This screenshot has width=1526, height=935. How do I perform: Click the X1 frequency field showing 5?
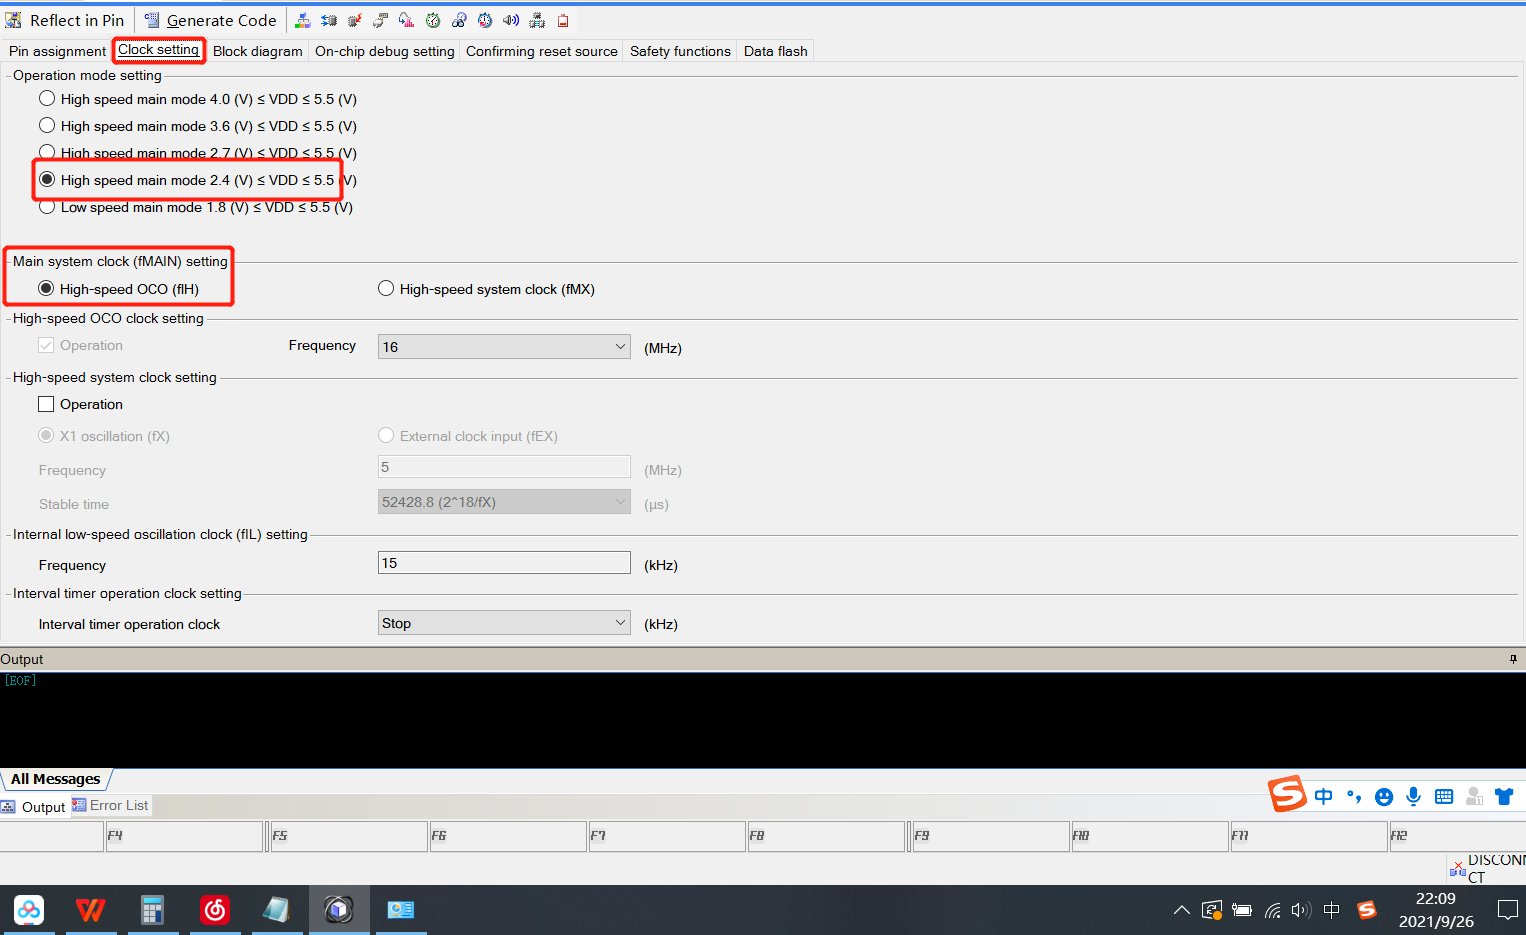click(x=504, y=467)
